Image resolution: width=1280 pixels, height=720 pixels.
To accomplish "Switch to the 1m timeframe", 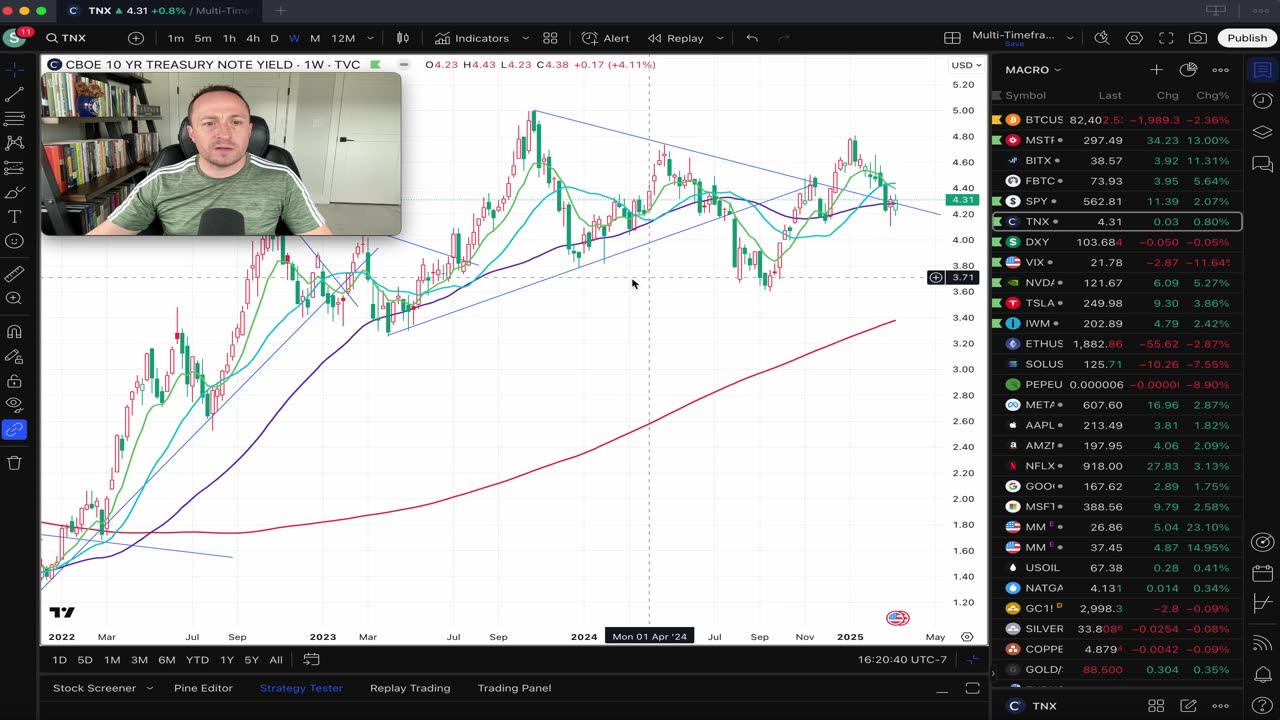I will pos(176,38).
